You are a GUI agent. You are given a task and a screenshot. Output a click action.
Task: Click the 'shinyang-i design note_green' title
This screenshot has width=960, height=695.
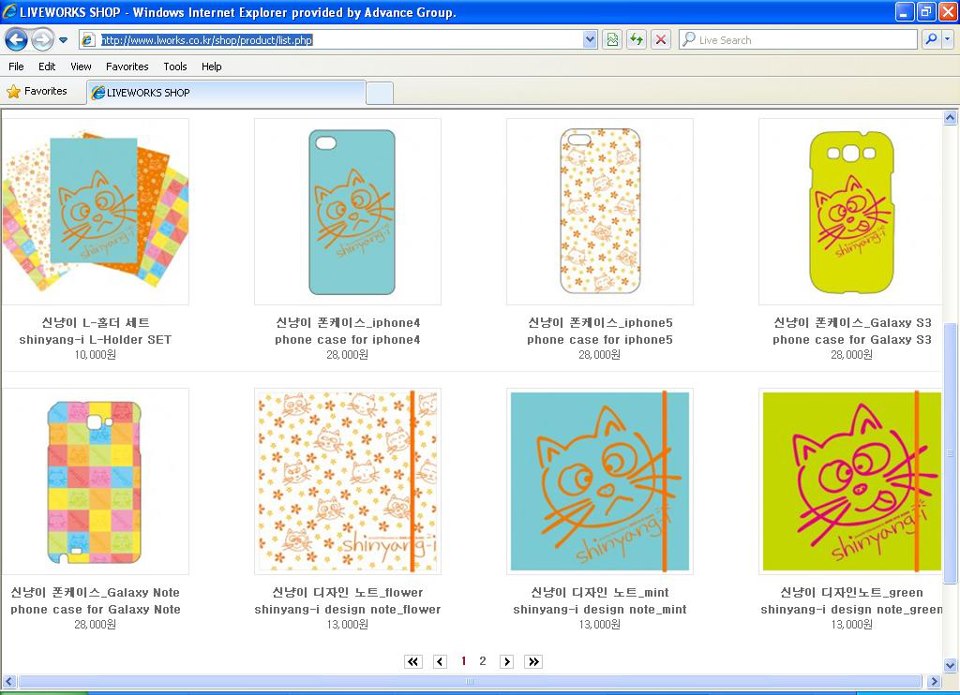[x=851, y=610]
